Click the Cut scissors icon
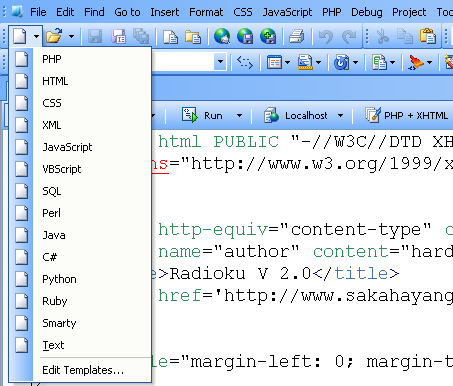This screenshot has height=386, width=453. (x=382, y=36)
